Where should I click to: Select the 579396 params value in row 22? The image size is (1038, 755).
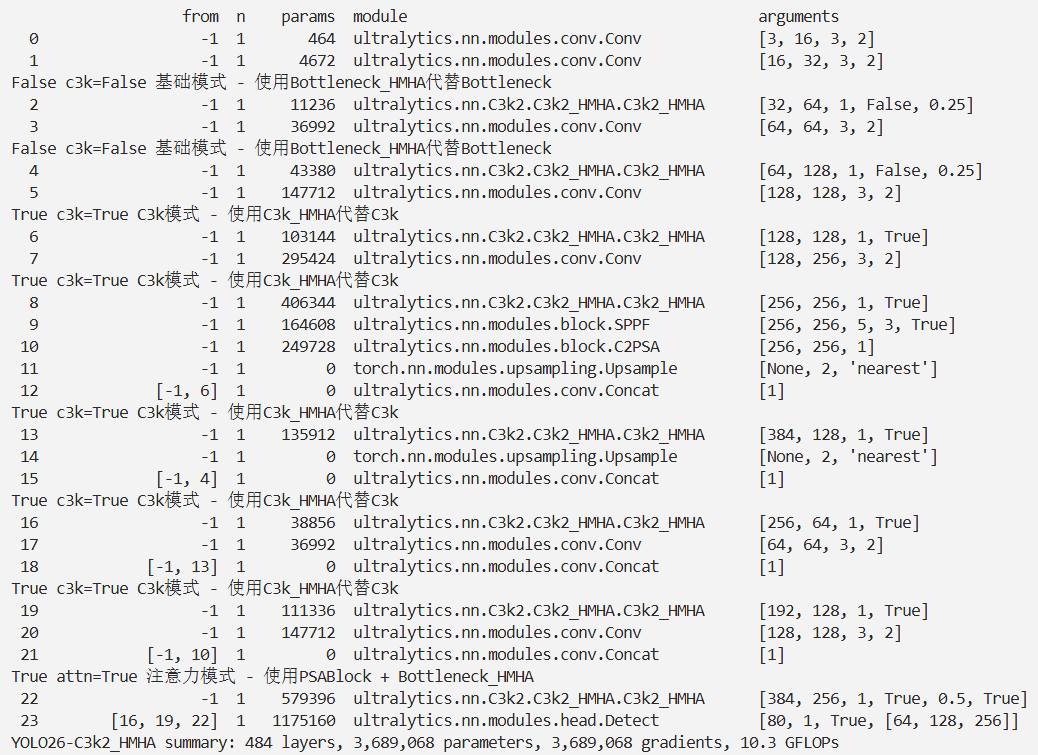pos(308,698)
